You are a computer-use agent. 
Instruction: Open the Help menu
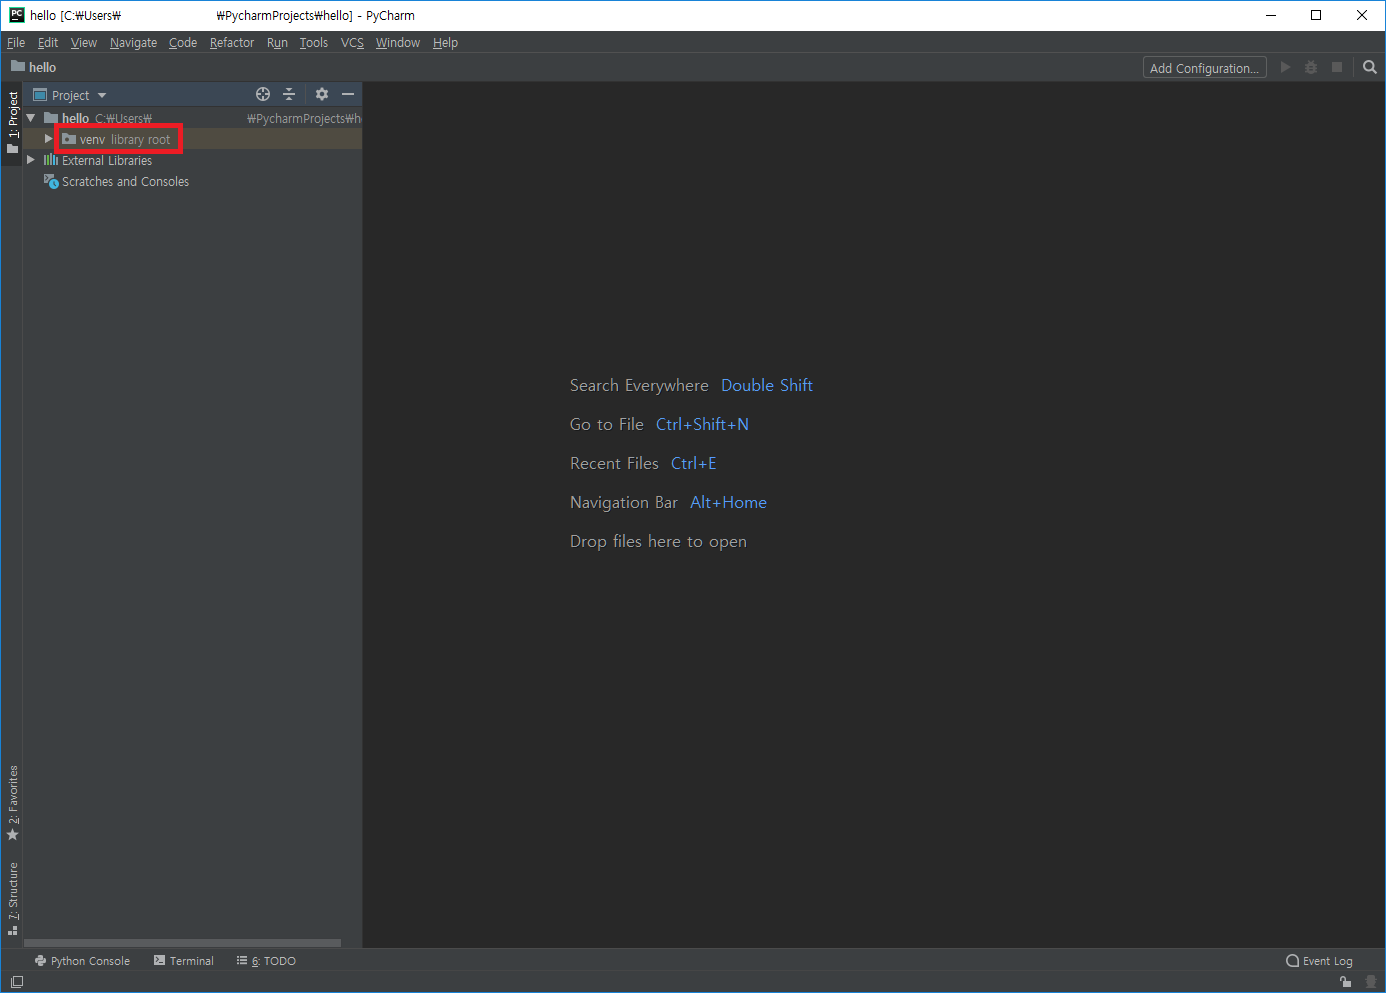pyautogui.click(x=445, y=42)
